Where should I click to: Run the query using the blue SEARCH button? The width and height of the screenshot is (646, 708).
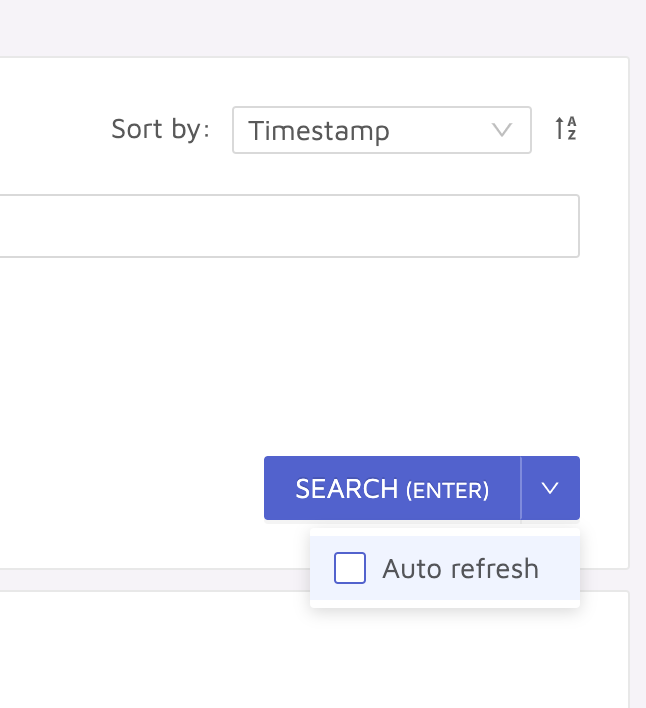click(x=392, y=488)
